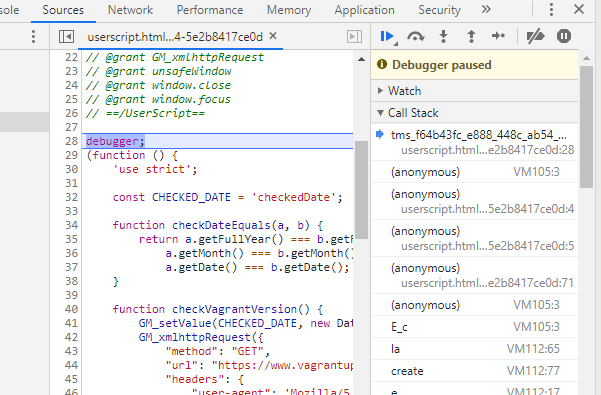Open the navigator more options menu
The image size is (601, 395).
pyautogui.click(x=33, y=37)
